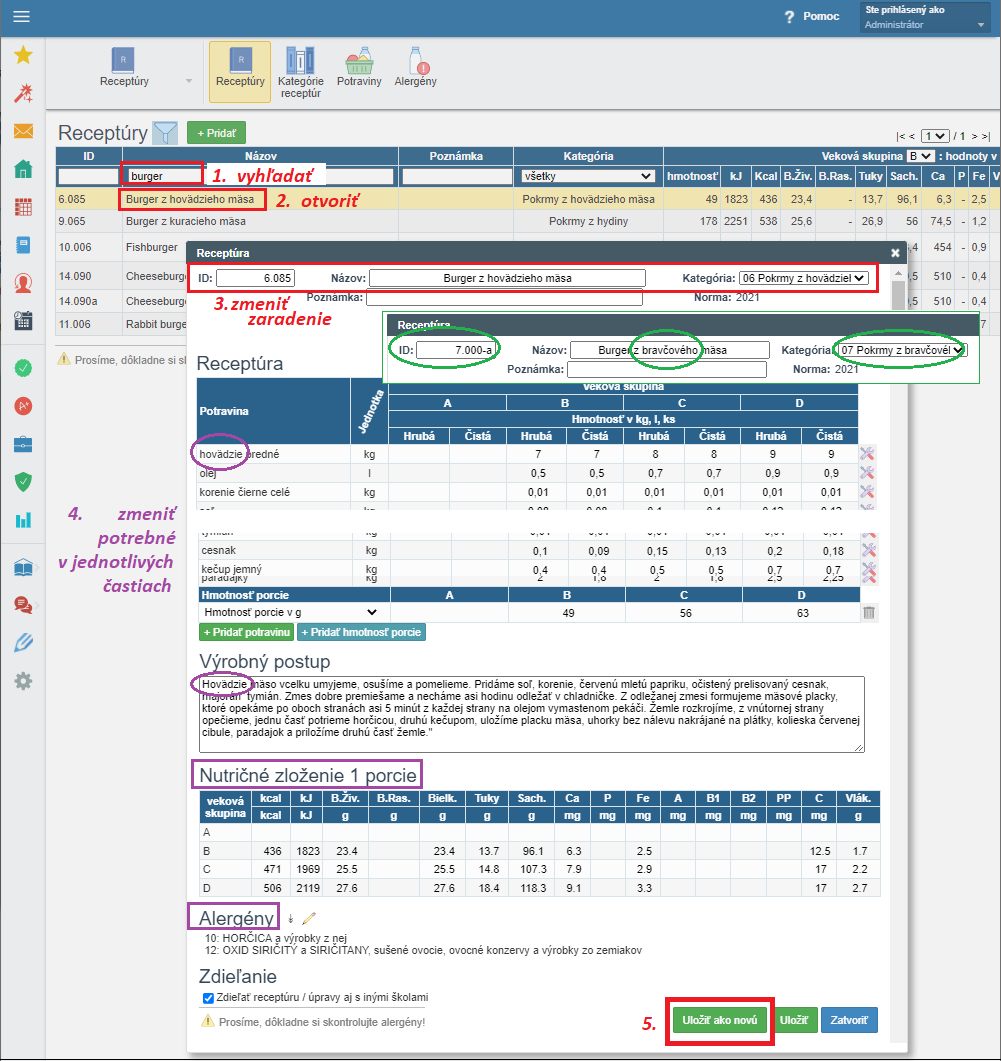Click the 'kečup jemný' ingredient row
Screen dimensions: 1001x1061
[x=528, y=569]
